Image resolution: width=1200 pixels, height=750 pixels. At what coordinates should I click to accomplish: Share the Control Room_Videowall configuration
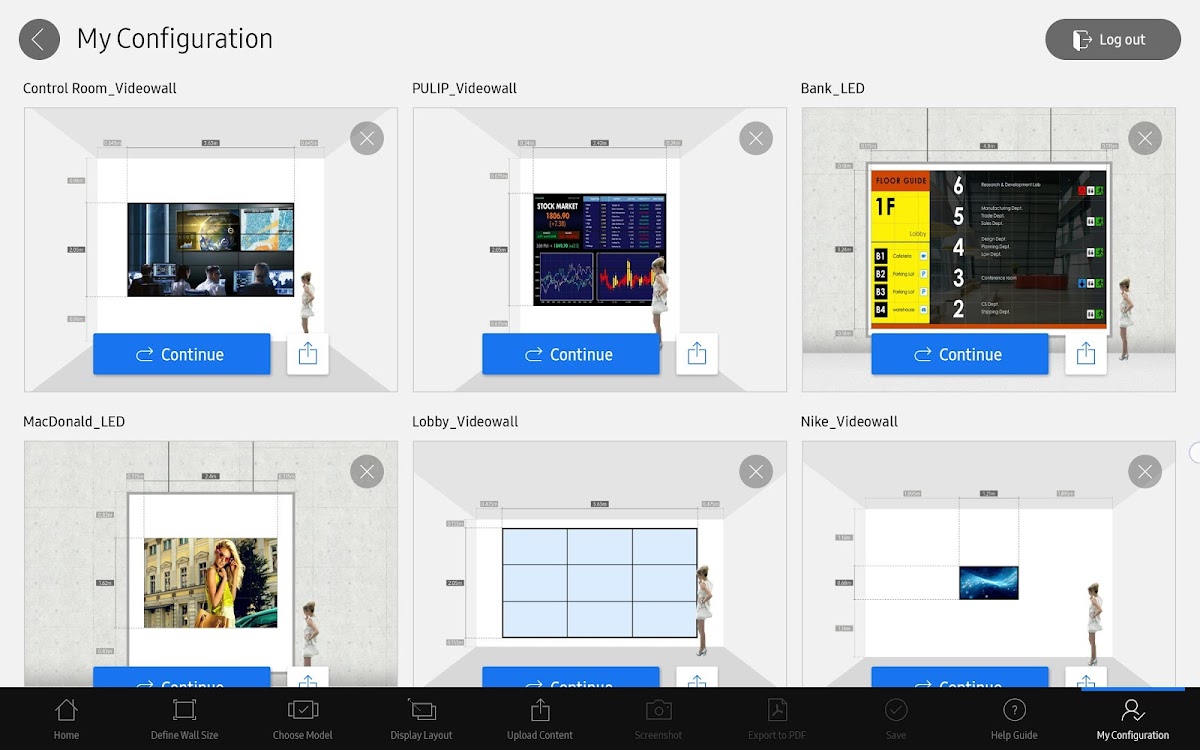pos(308,354)
